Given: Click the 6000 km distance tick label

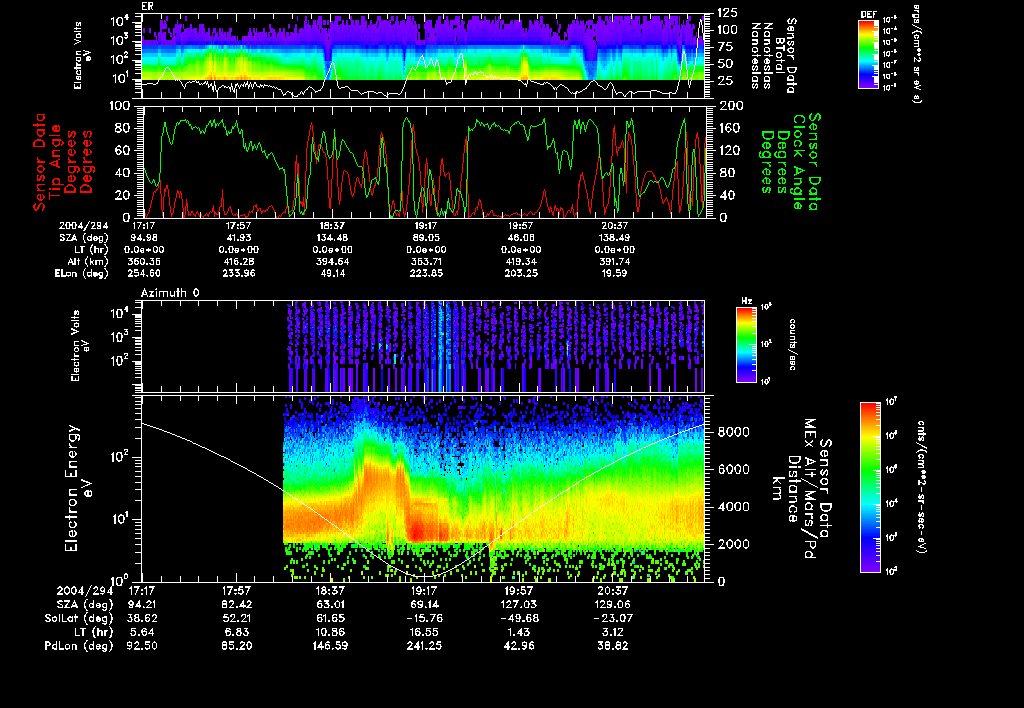Looking at the screenshot, I should pyautogui.click(x=733, y=469).
